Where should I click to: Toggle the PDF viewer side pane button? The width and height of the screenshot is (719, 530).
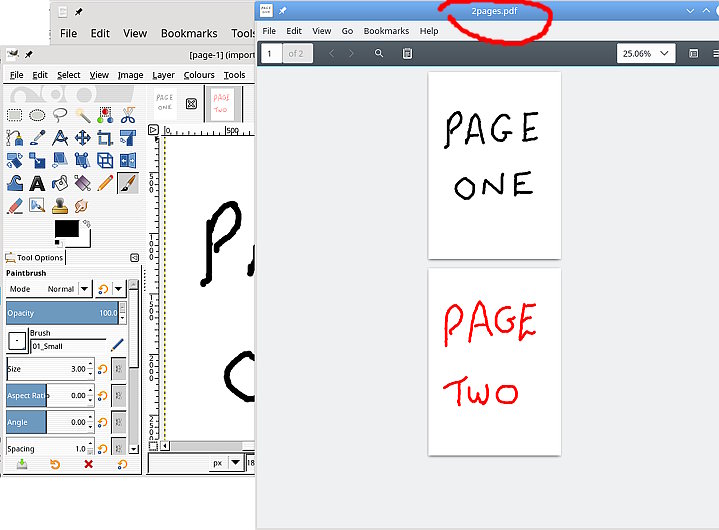tap(693, 54)
